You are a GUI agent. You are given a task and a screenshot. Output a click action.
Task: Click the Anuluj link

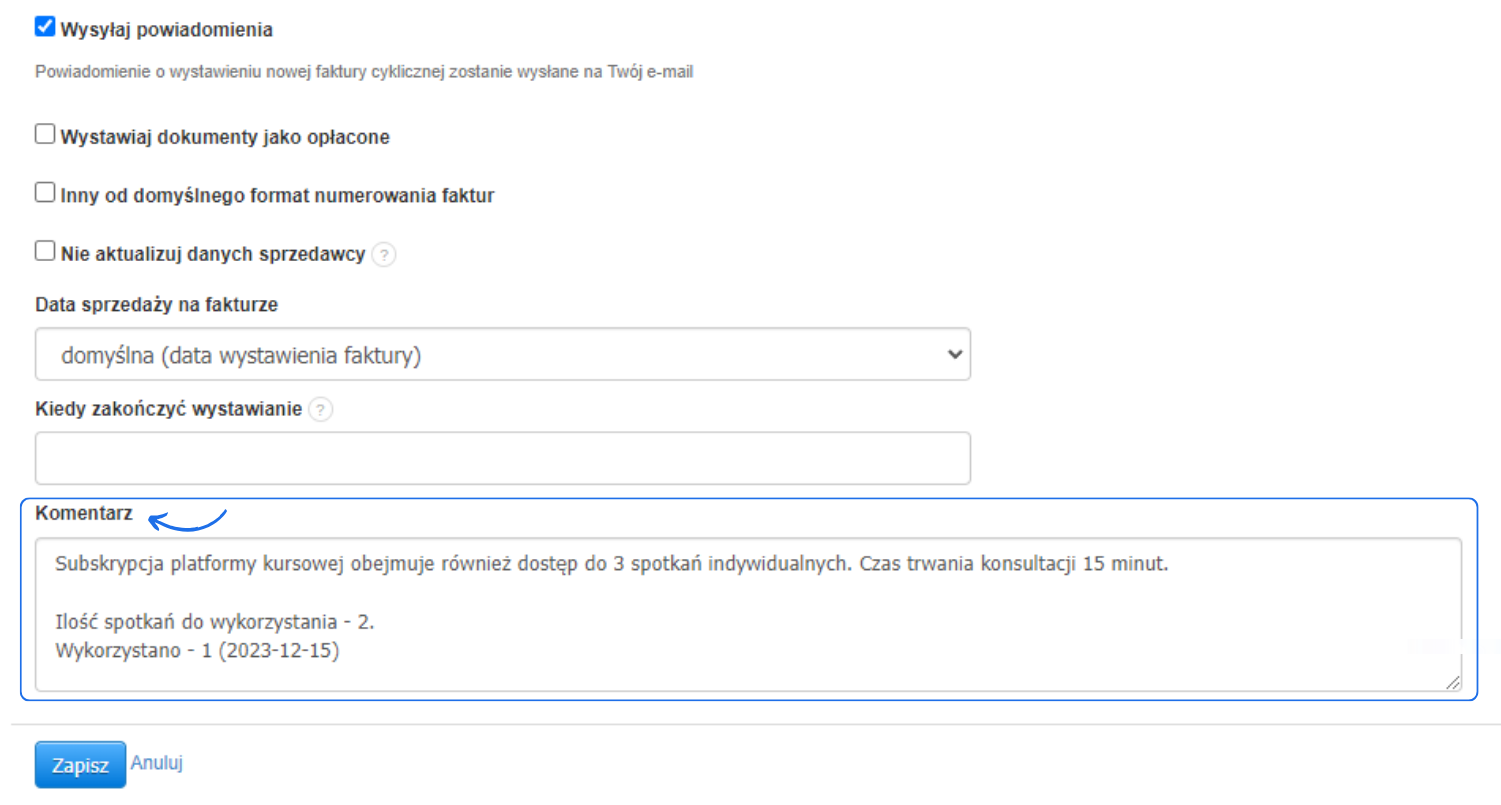(157, 763)
